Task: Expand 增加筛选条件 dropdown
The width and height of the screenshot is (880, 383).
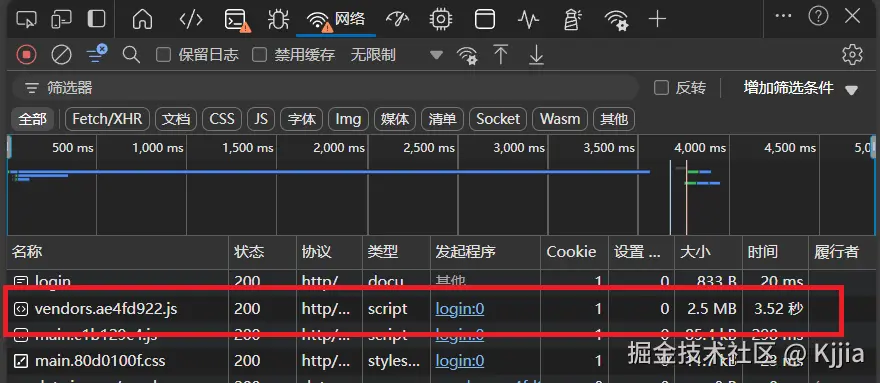Action: coord(801,88)
